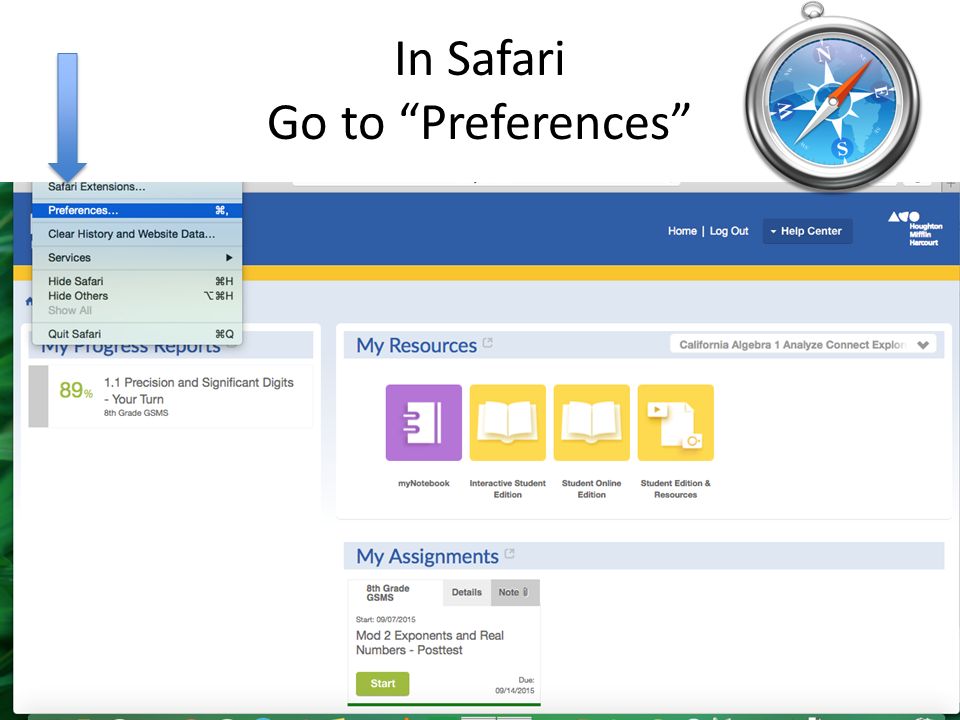Click the Interactive Student Edition label
Viewport: 960px width, 720px height.
508,489
